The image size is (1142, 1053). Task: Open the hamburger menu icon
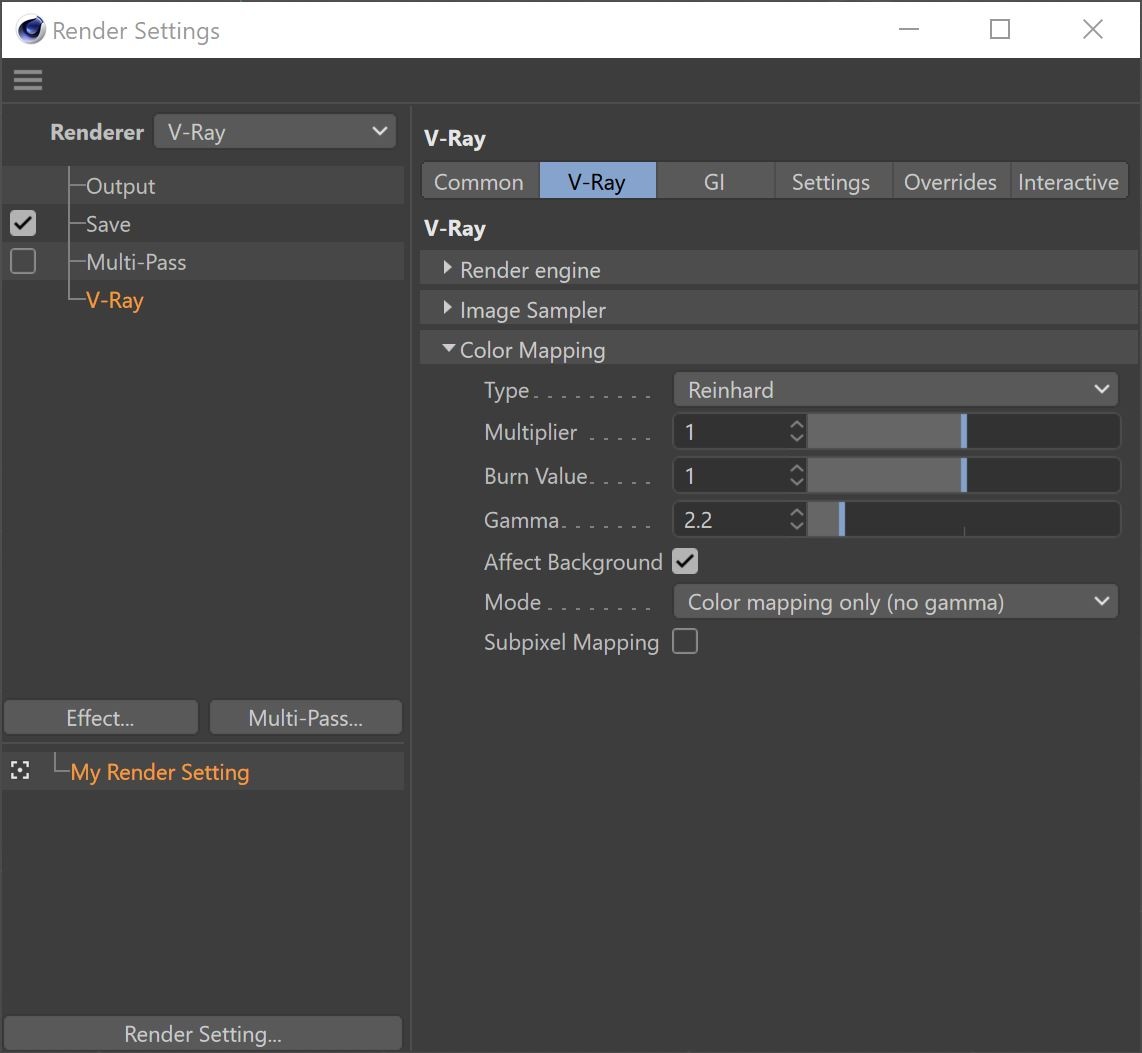(28, 80)
